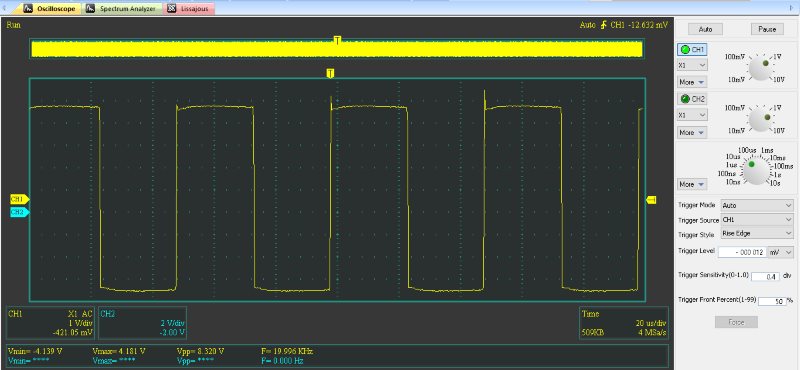
Task: Toggle the CH1 channel enable button
Action: 692,50
